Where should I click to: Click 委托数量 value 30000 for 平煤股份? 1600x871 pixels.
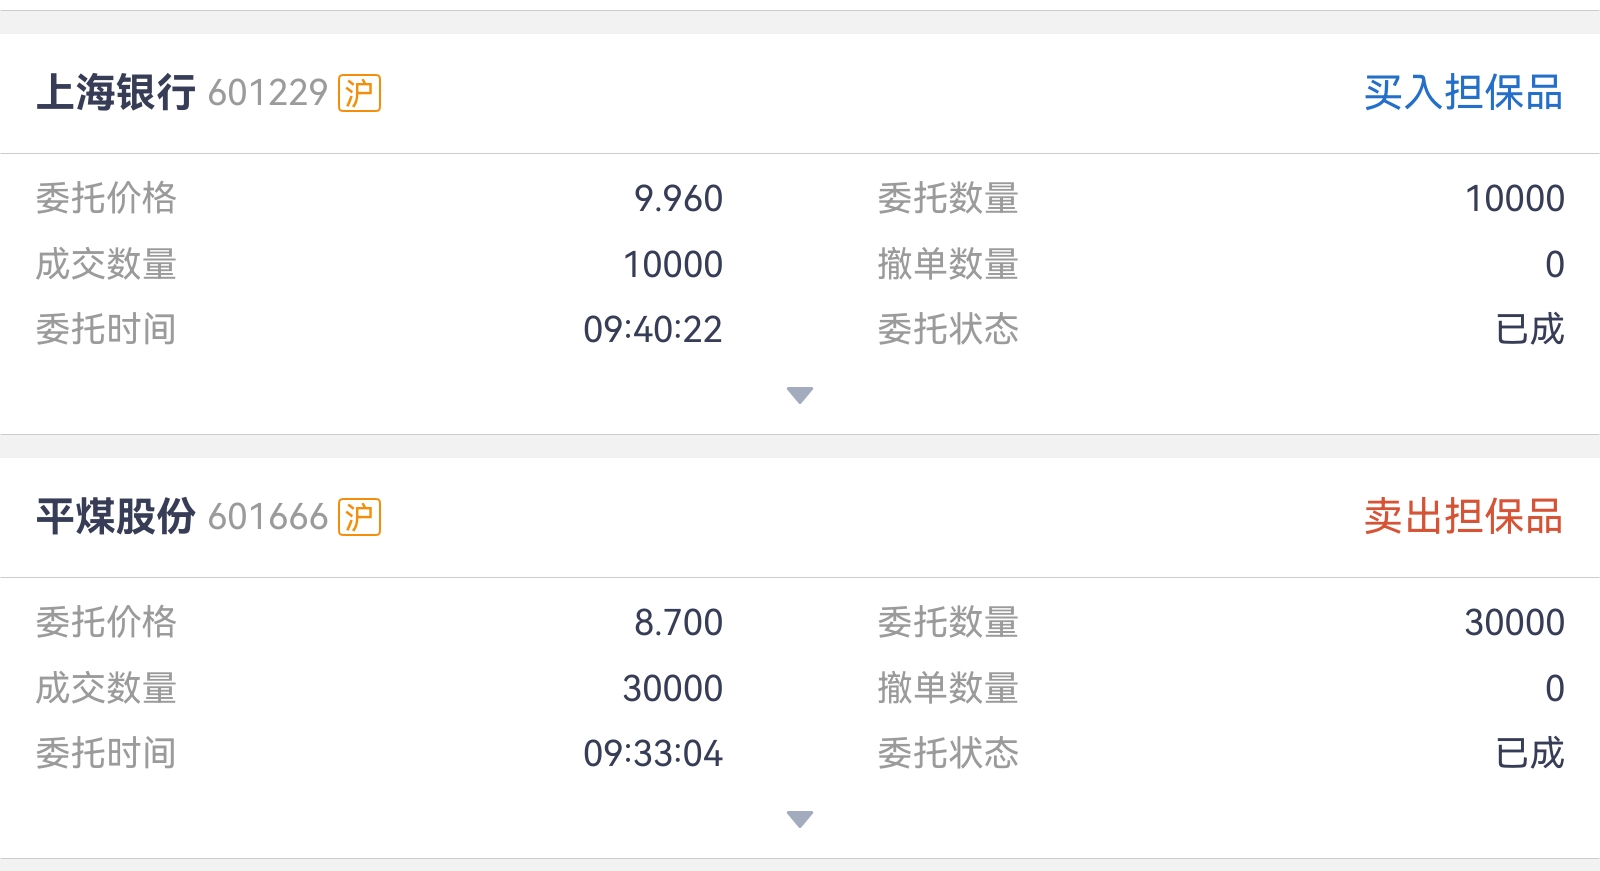pos(1514,623)
